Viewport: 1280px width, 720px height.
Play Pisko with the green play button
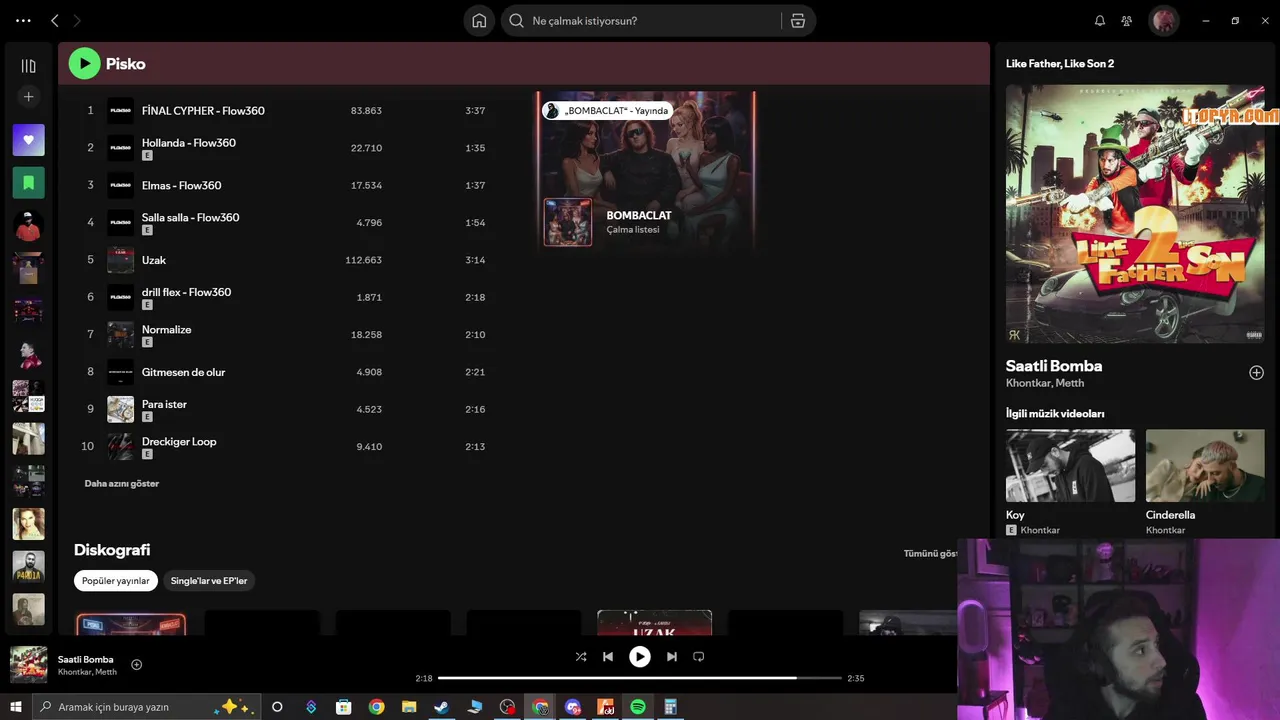pyautogui.click(x=84, y=64)
